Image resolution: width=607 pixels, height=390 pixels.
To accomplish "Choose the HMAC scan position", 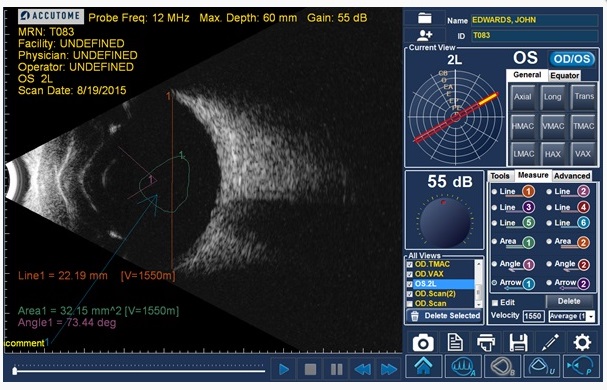I will 523,126.
